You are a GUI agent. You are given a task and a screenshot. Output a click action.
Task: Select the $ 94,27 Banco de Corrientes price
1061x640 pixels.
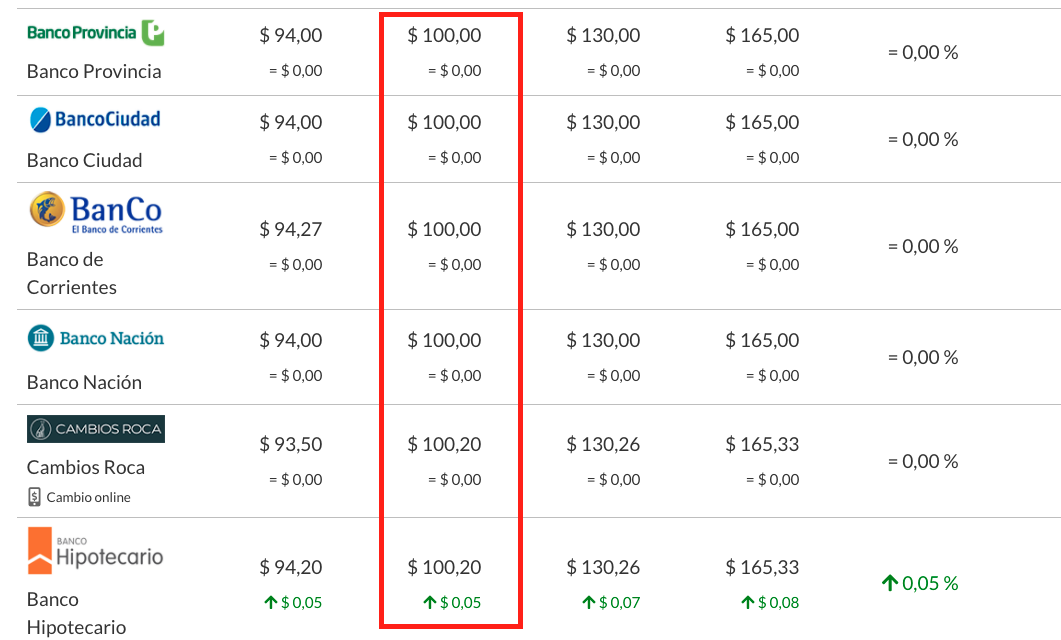pyautogui.click(x=291, y=229)
